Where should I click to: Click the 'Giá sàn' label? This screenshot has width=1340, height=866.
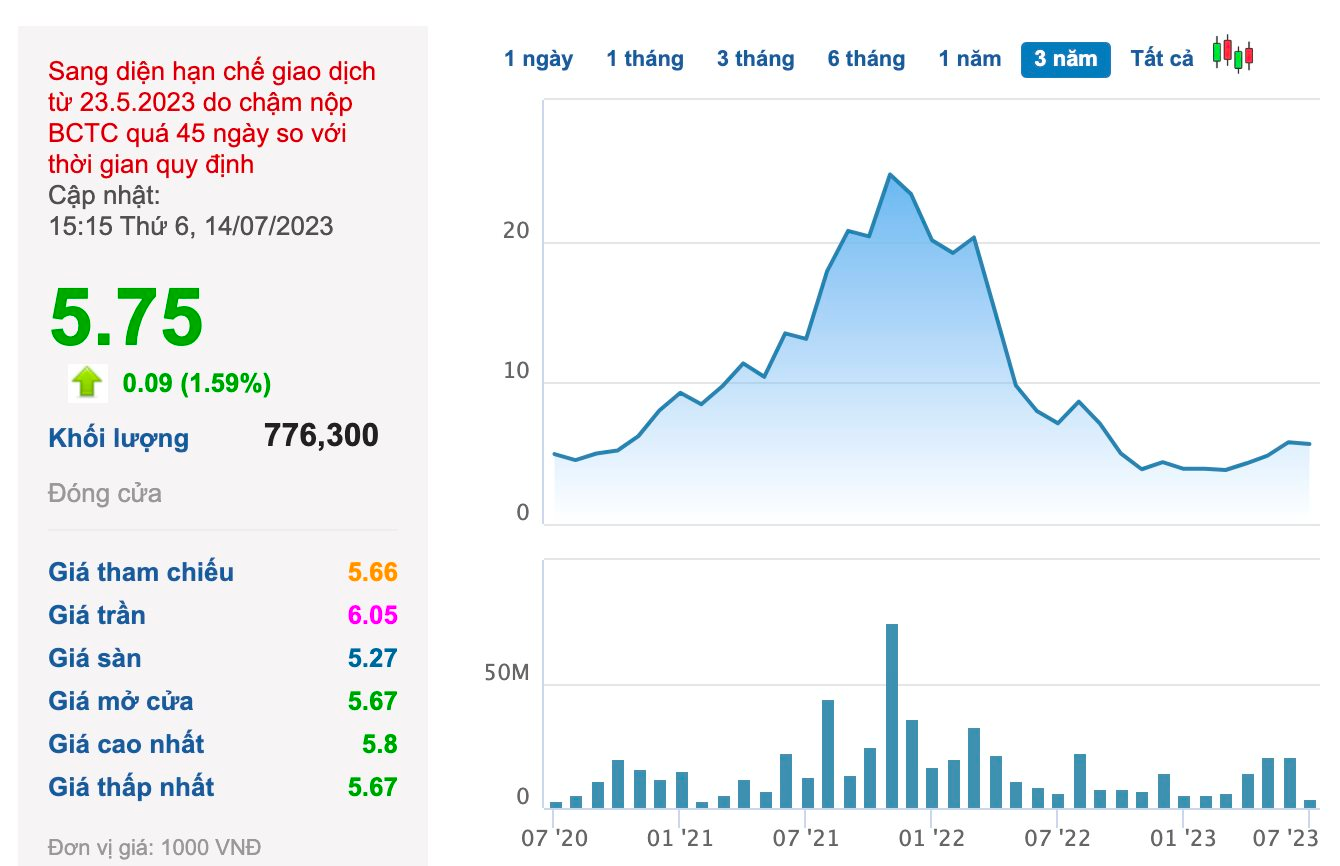(95, 658)
